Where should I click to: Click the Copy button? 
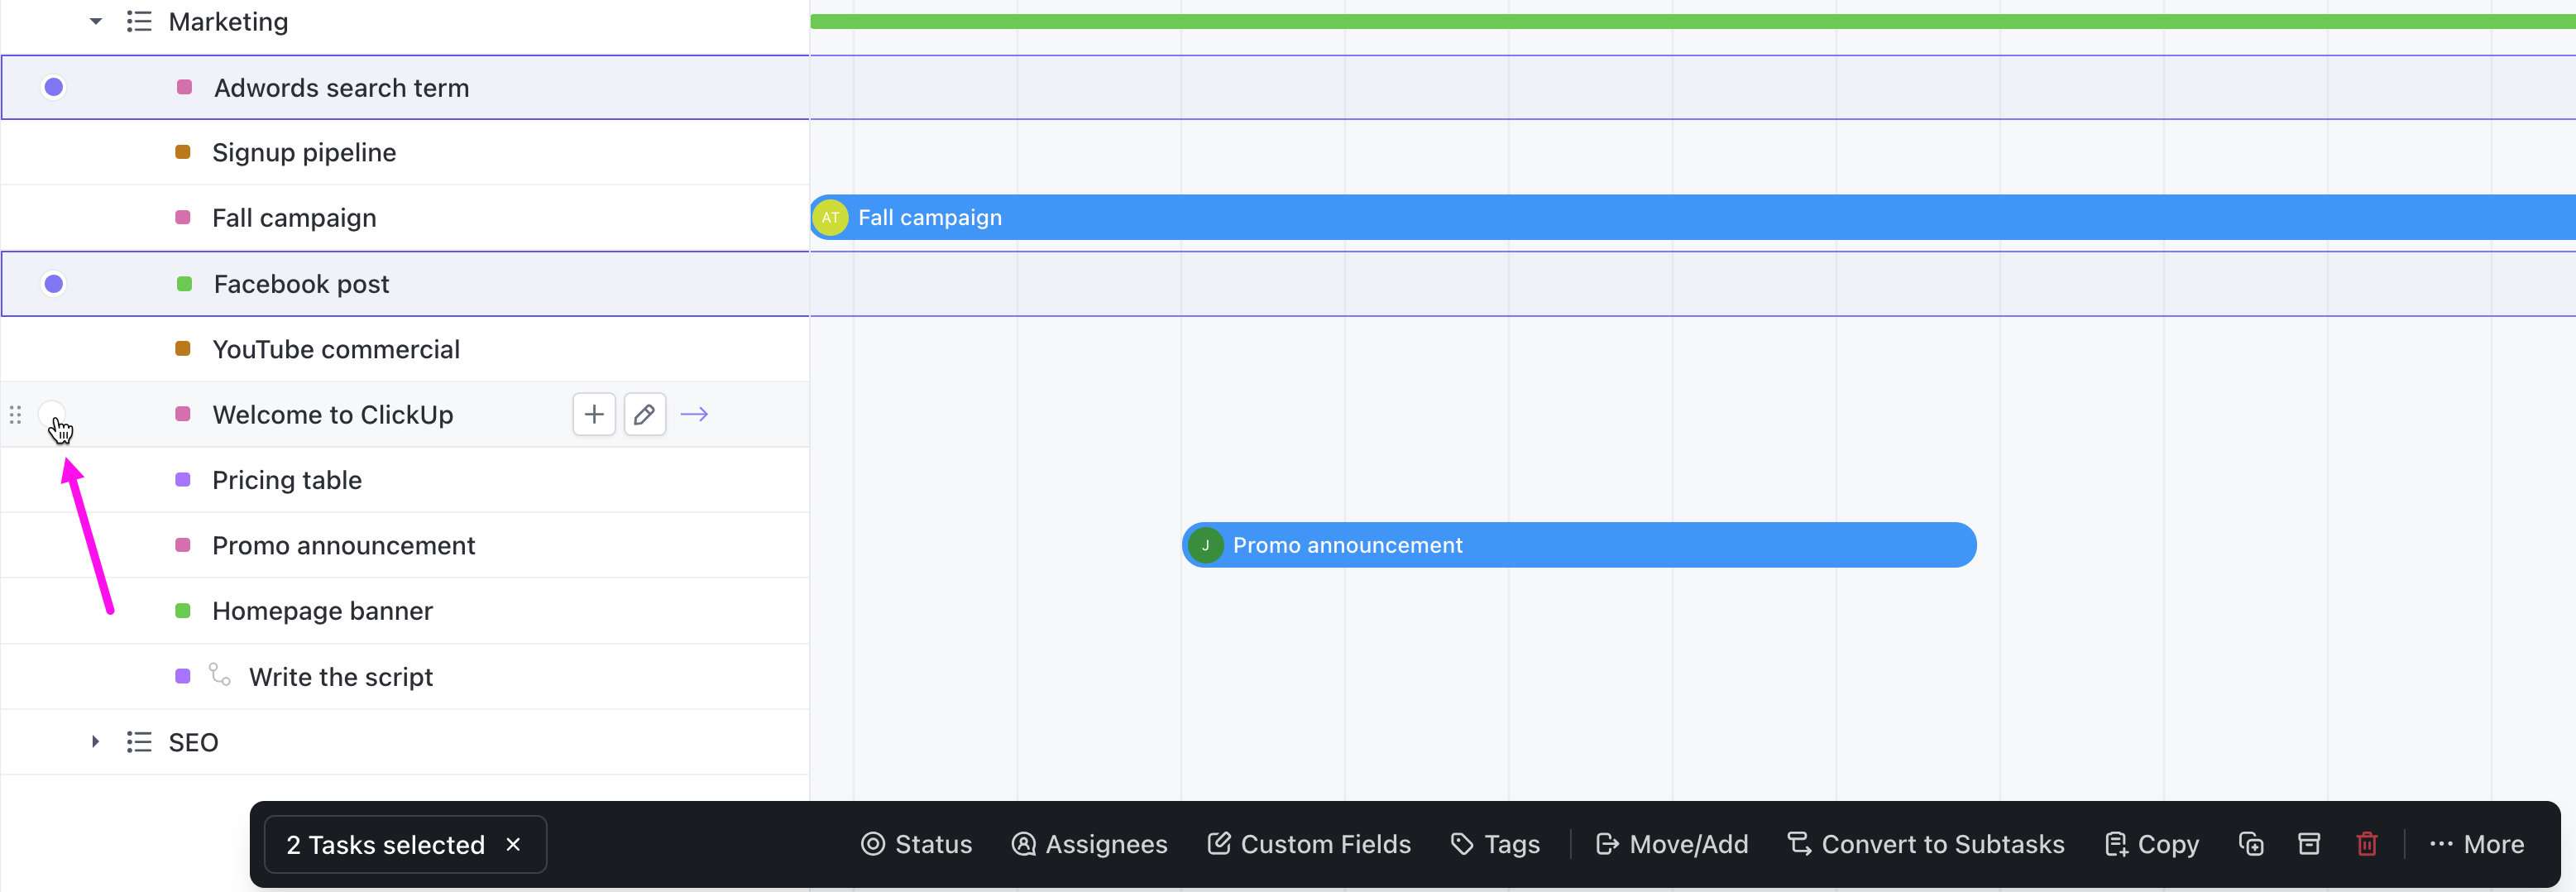[x=2152, y=844]
